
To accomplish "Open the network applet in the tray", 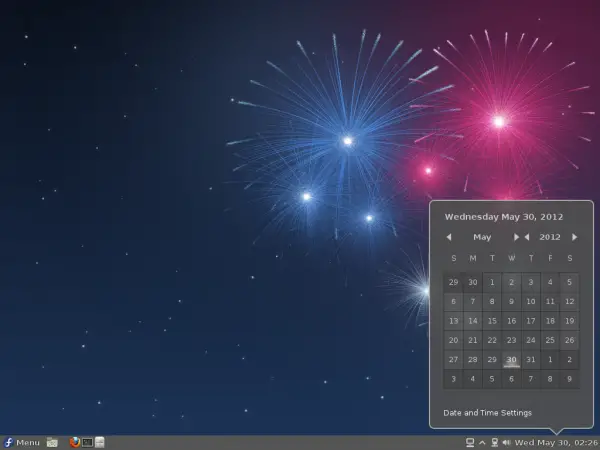I will click(494, 443).
